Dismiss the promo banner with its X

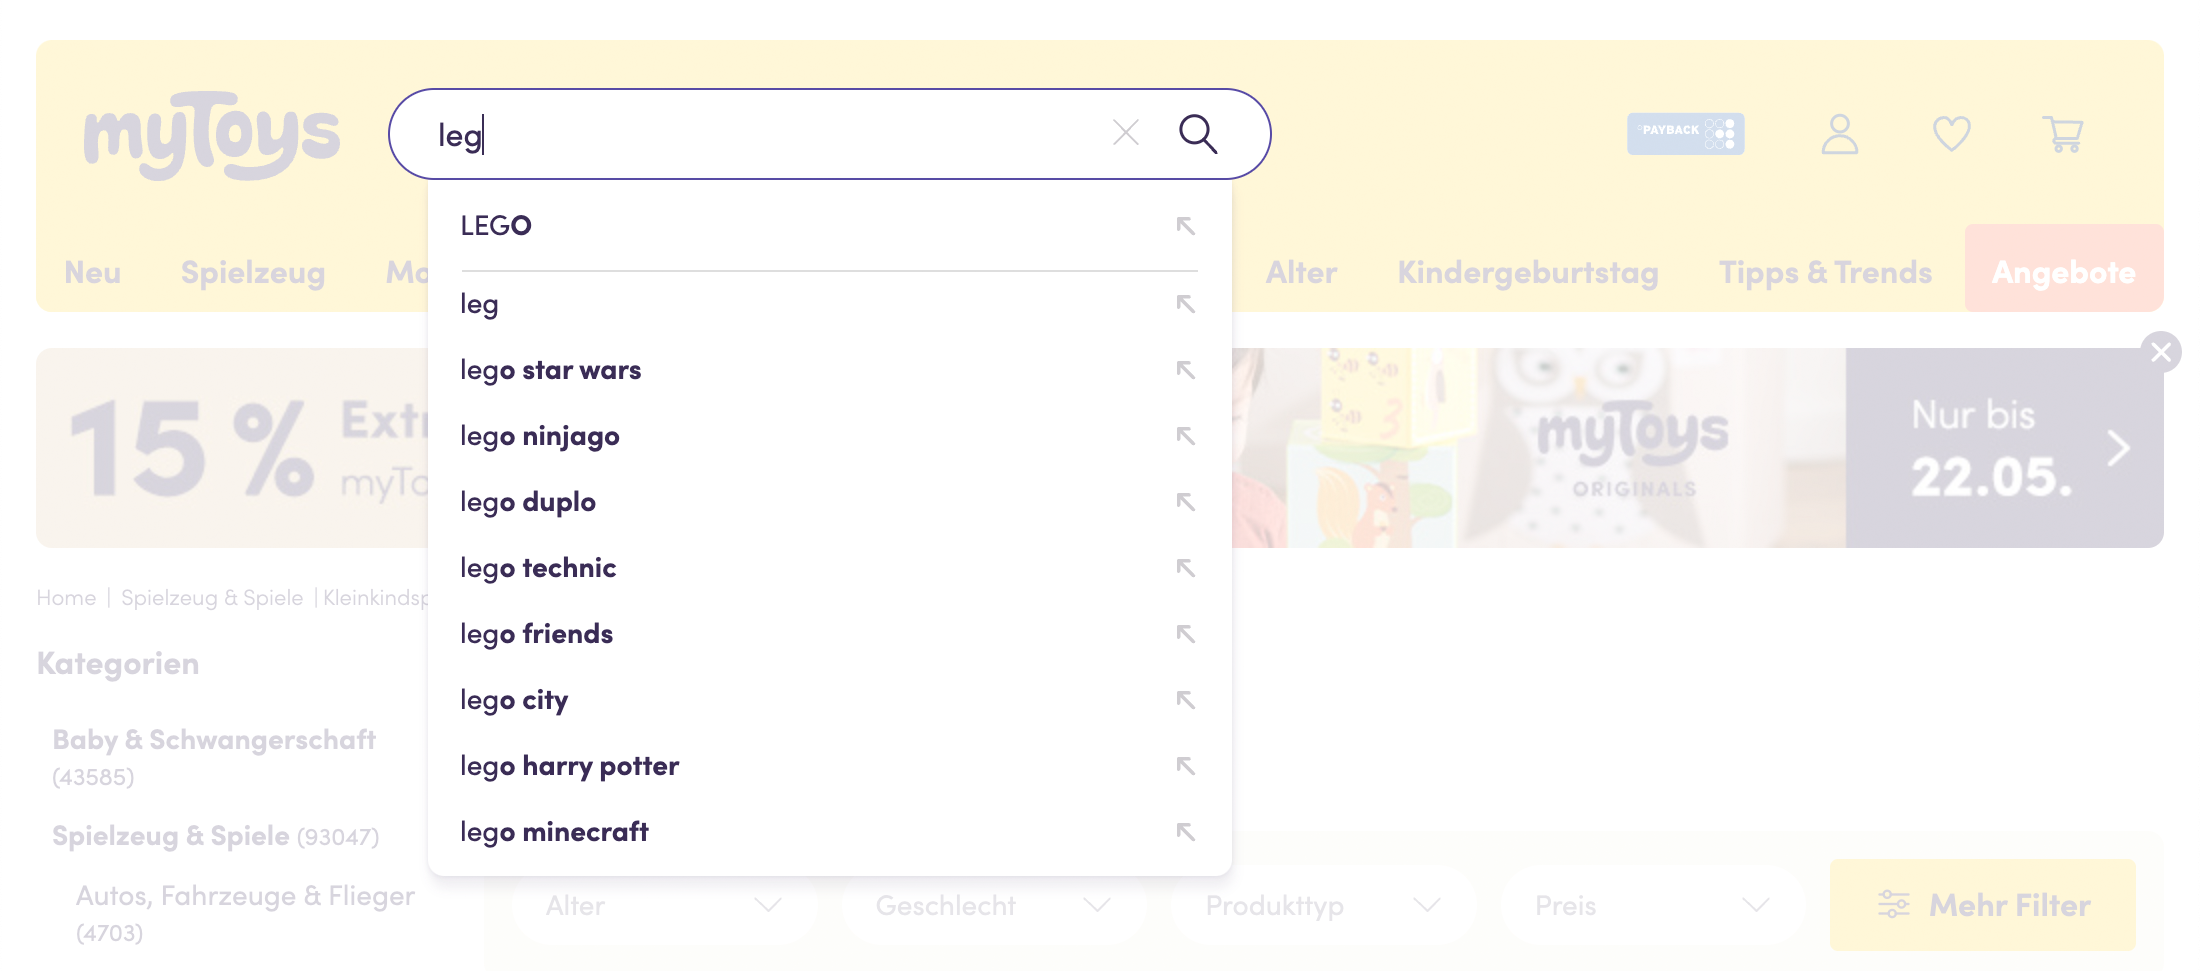[2162, 351]
